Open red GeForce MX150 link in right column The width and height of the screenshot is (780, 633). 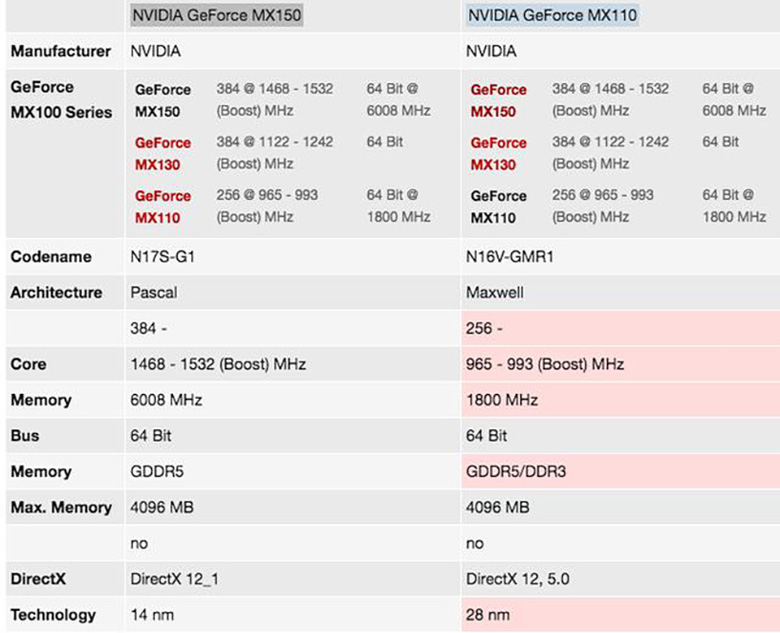click(498, 100)
